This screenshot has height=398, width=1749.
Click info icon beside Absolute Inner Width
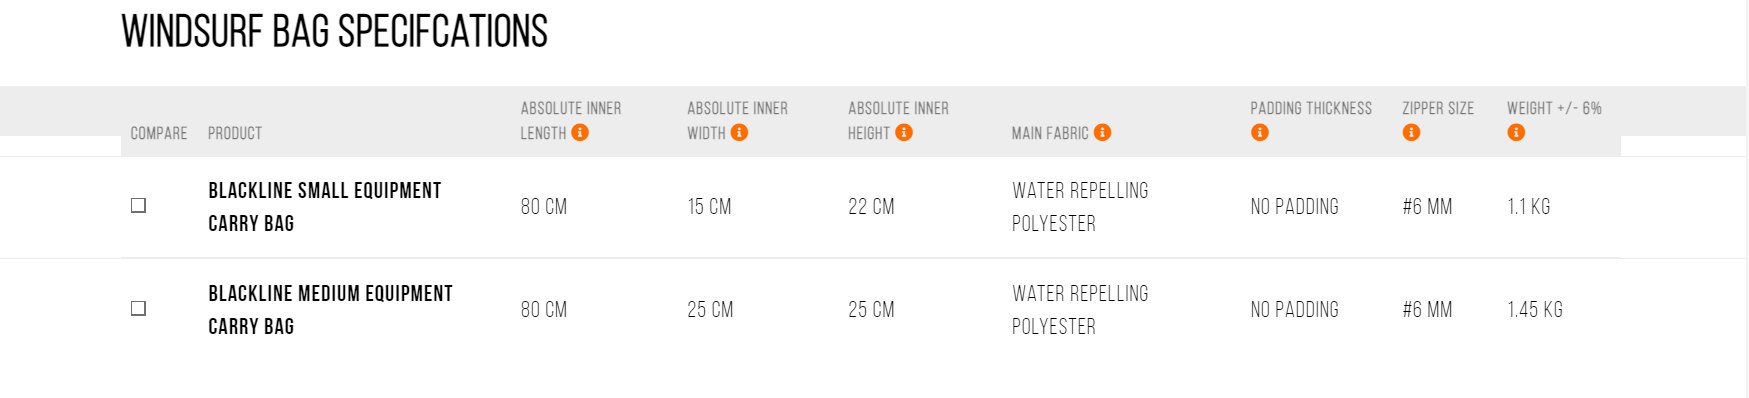point(739,132)
